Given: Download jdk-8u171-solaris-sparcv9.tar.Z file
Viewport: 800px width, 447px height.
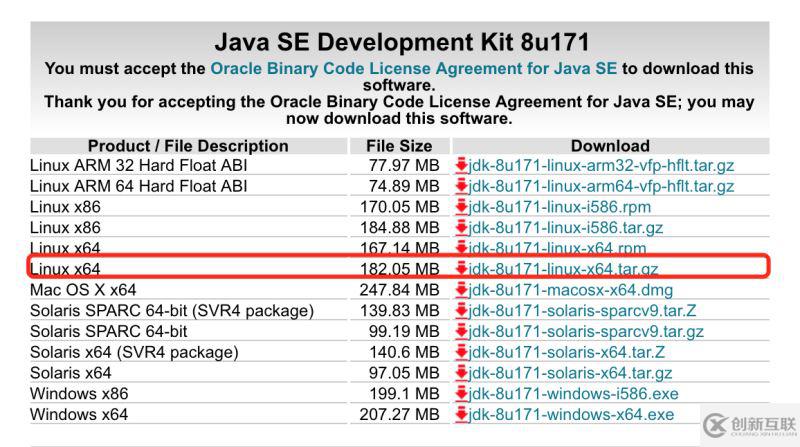Looking at the screenshot, I should 582,311.
